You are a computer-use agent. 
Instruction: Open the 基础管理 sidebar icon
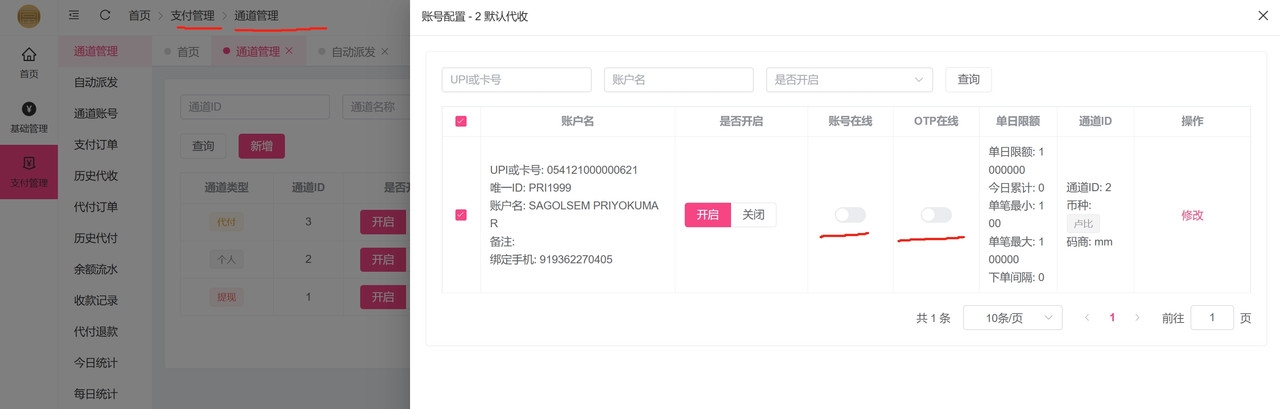coord(29,110)
